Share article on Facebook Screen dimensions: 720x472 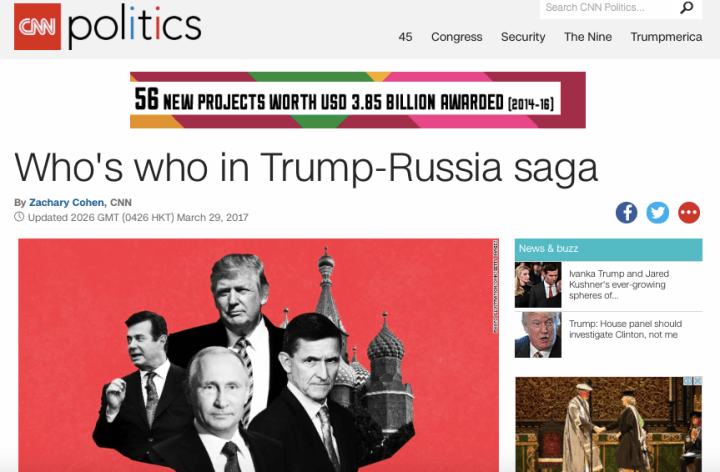tap(626, 213)
